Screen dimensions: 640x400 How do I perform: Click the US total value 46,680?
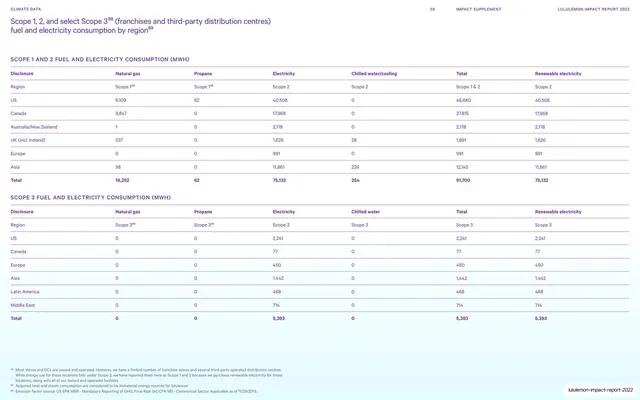[463, 100]
